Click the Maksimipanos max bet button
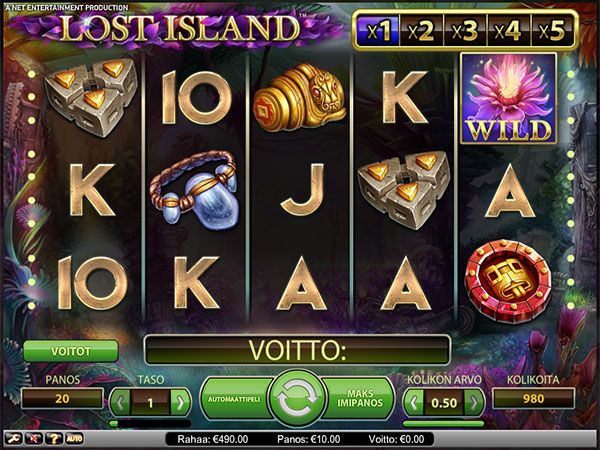The width and height of the screenshot is (600, 450). (x=359, y=398)
